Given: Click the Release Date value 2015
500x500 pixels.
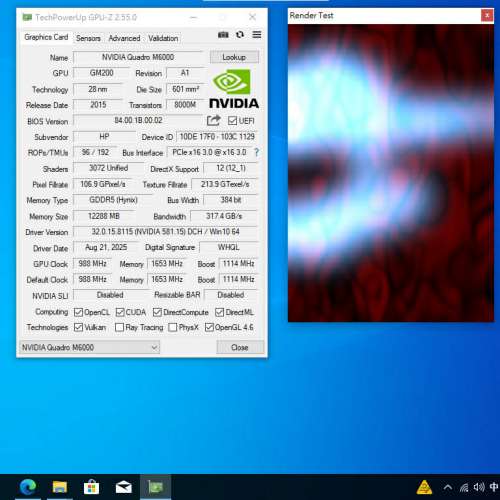Looking at the screenshot, I should (x=98, y=105).
